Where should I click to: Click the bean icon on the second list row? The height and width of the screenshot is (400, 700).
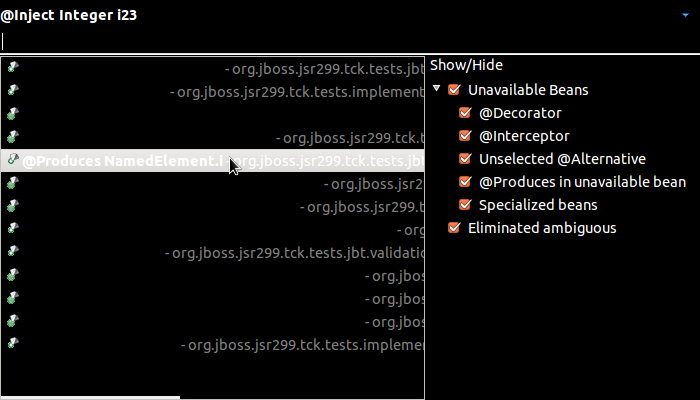(12, 90)
